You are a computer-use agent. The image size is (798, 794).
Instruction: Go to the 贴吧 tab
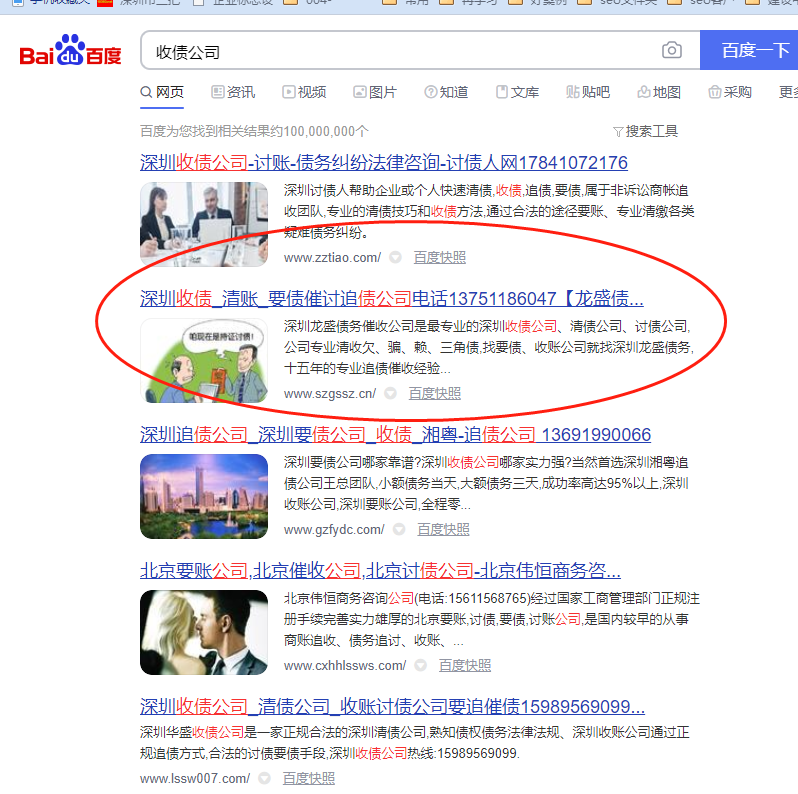(x=588, y=92)
